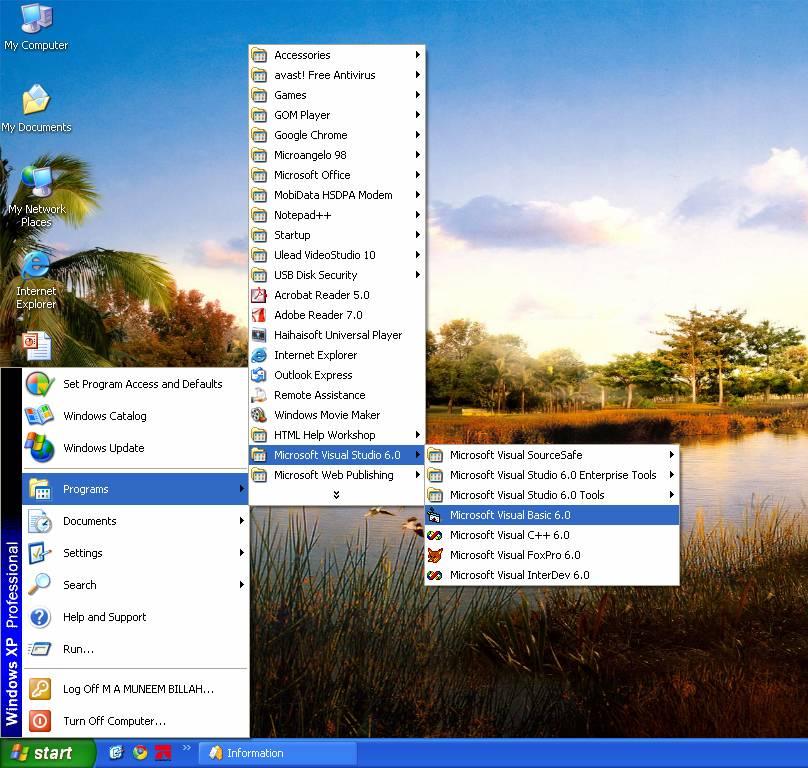Image resolution: width=808 pixels, height=768 pixels.
Task: Click Remote Assistance icon
Action: [x=259, y=395]
